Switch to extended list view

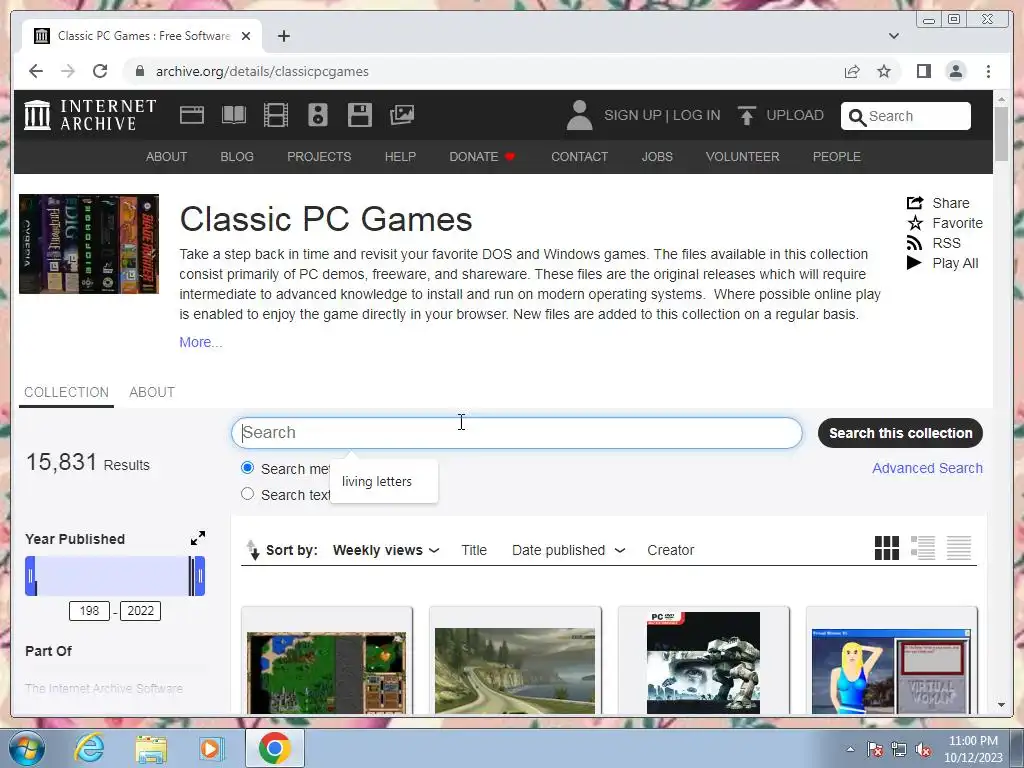923,548
